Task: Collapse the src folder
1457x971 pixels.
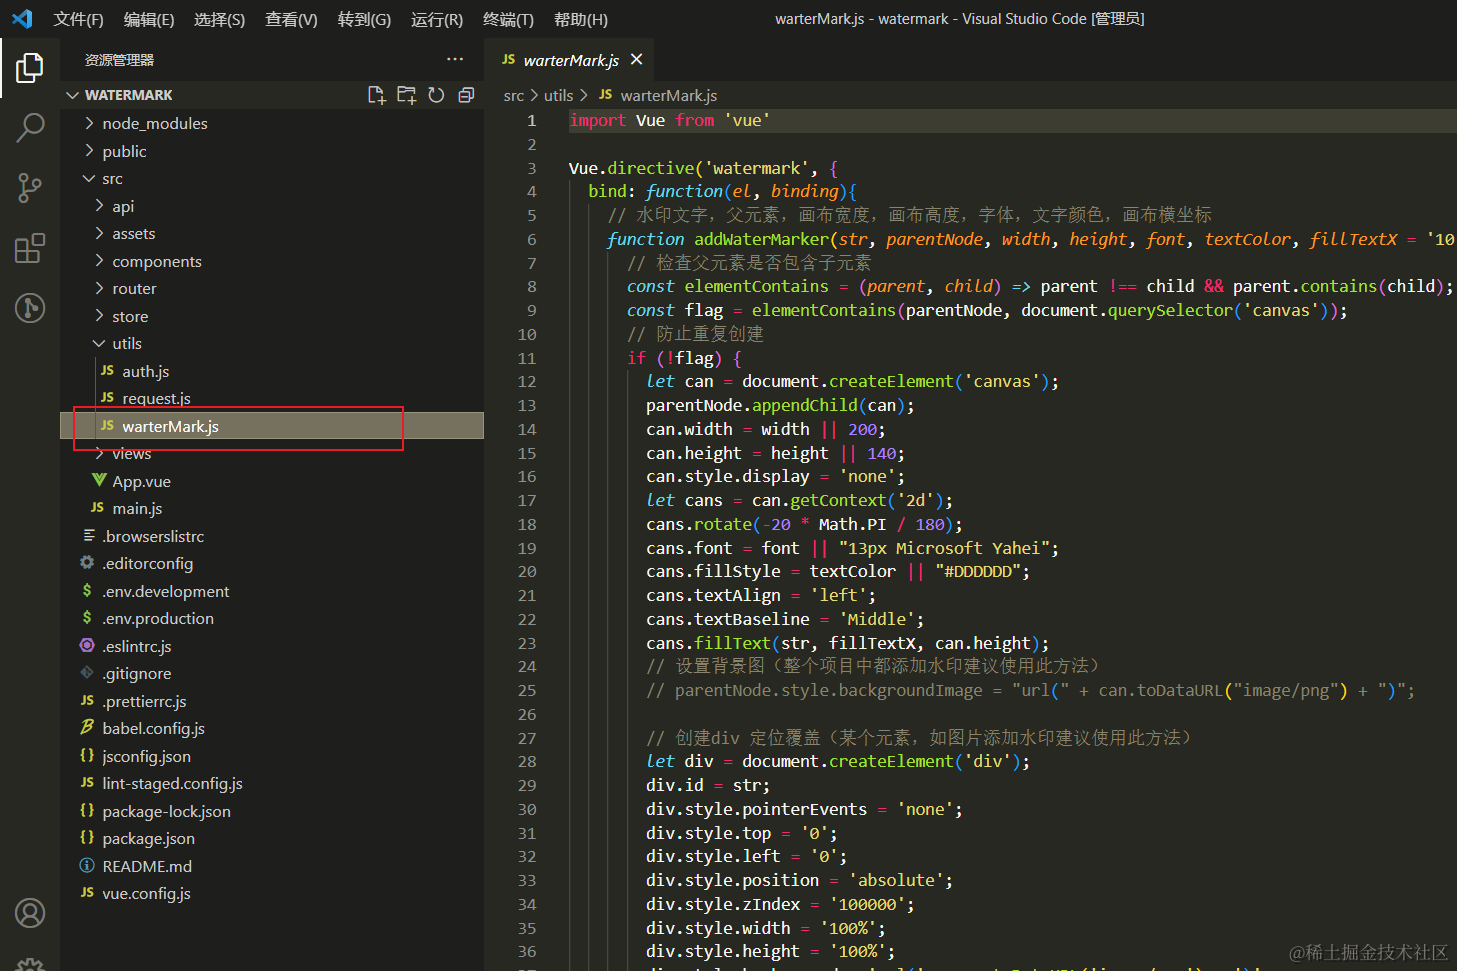Action: 112,179
